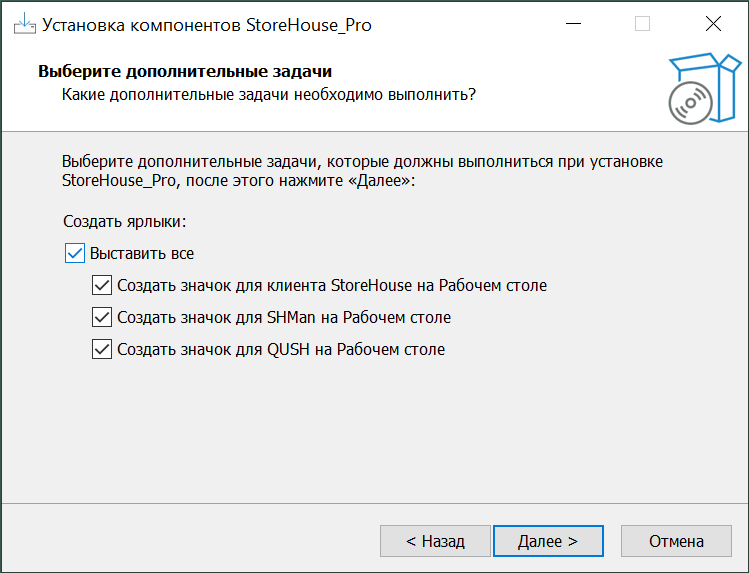749x573 pixels.
Task: Click subtitle «Какие дополнительные задачи необходимо выполнить?»
Action: tap(268, 94)
